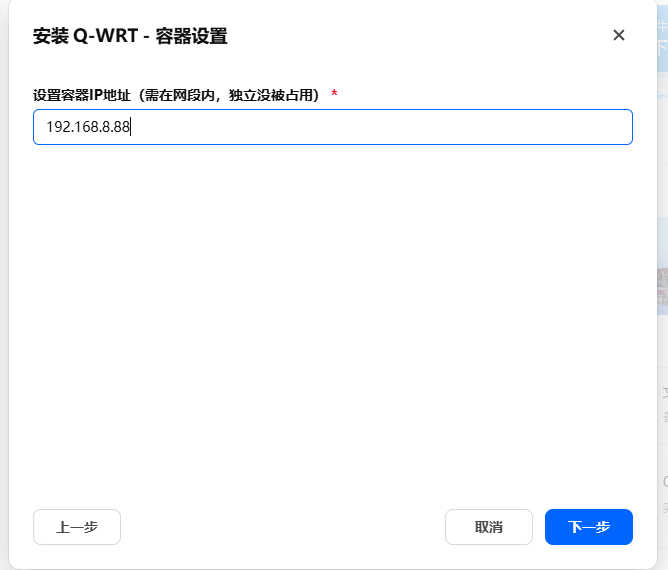Image resolution: width=668 pixels, height=570 pixels.
Task: Click the dimmed background right of dialog
Action: (662, 300)
